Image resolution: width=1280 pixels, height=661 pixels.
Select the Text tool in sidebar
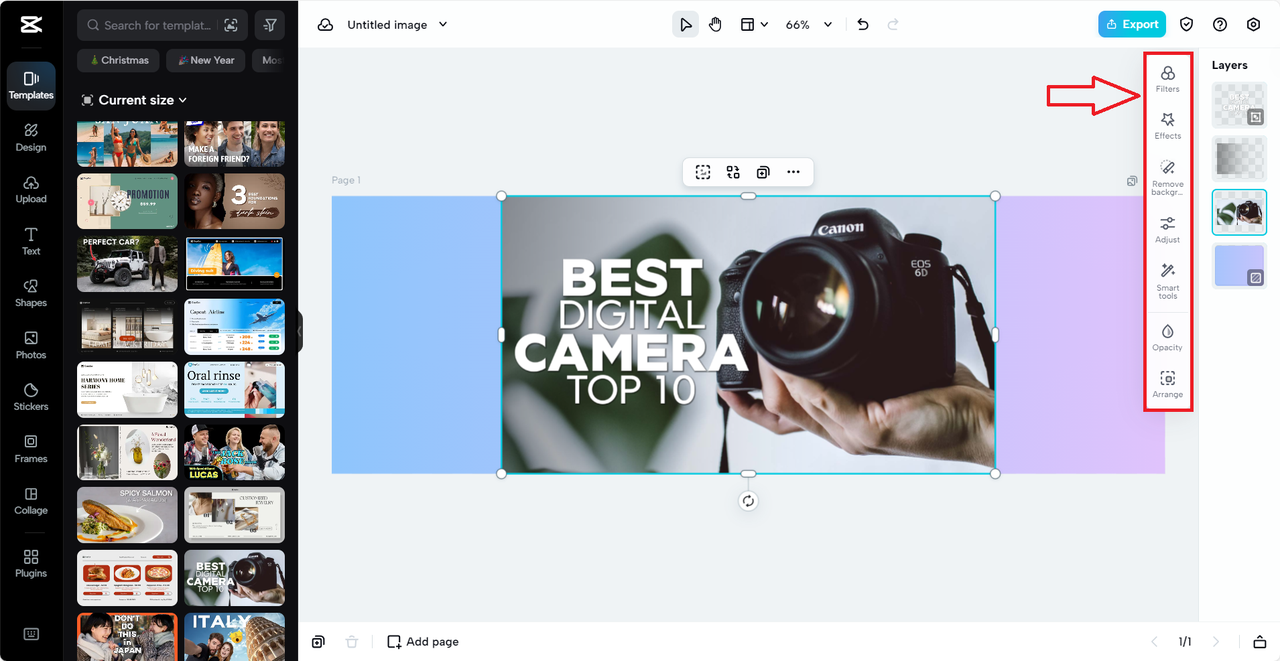[31, 241]
